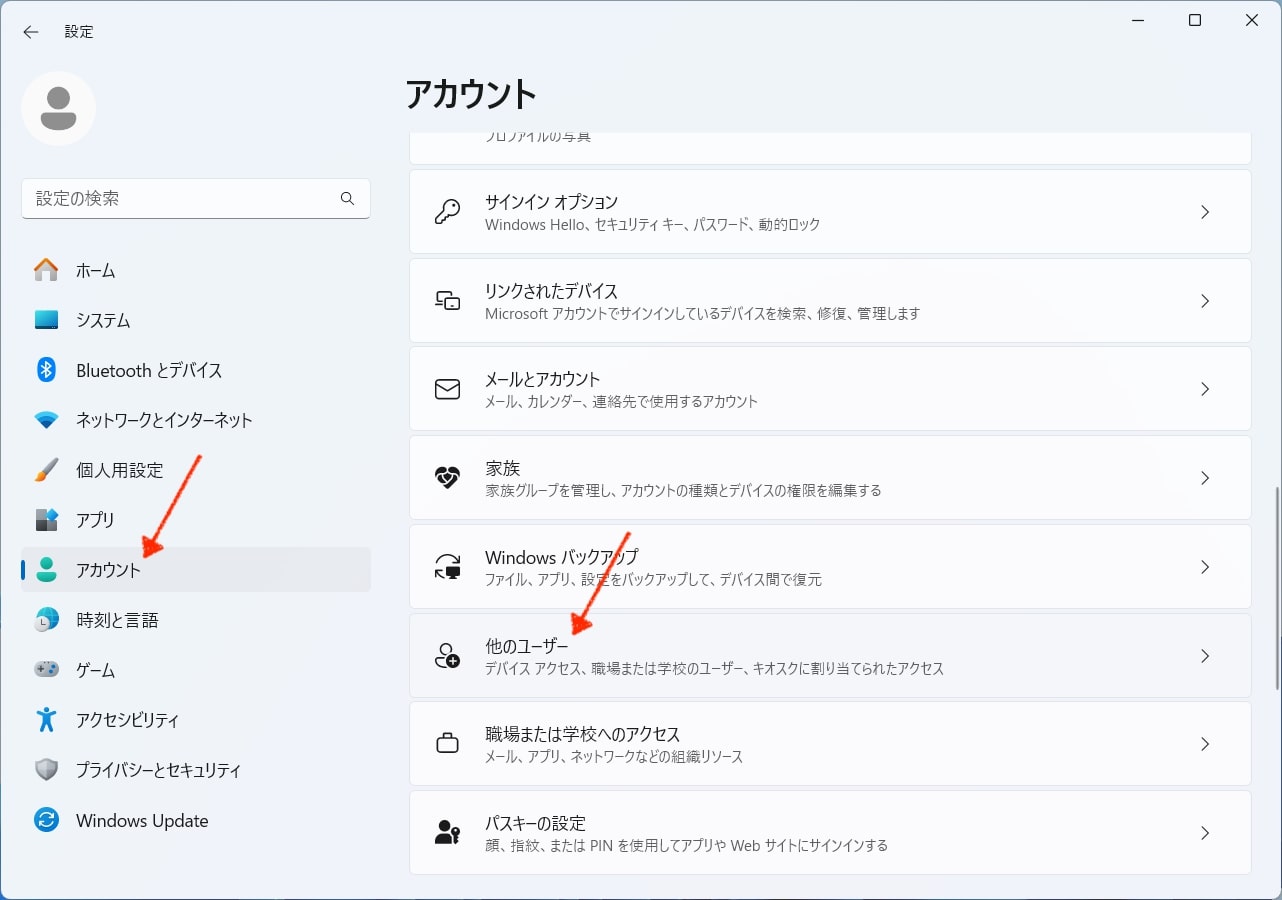This screenshot has width=1282, height=900.
Task: Select the ゲーム controller icon
Action: [x=46, y=670]
